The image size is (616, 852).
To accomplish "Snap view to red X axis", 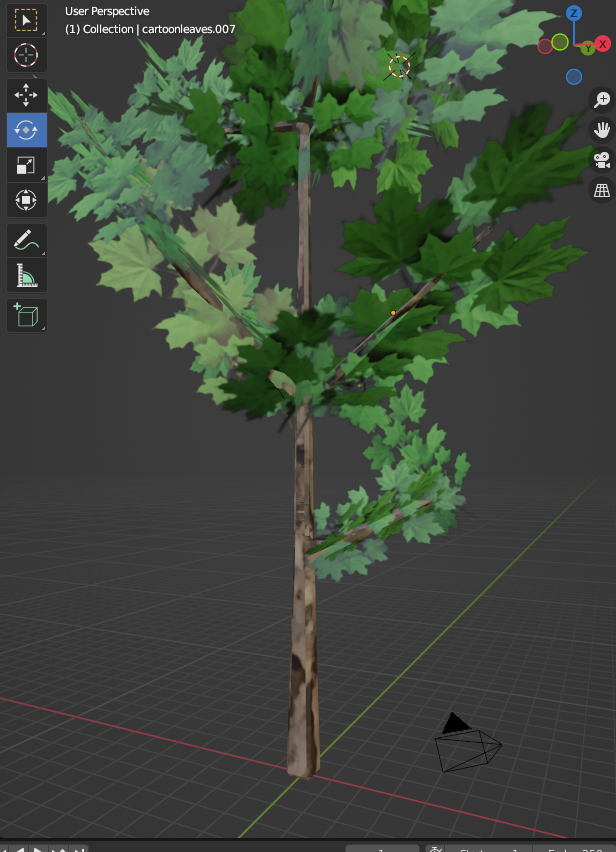I will point(602,44).
